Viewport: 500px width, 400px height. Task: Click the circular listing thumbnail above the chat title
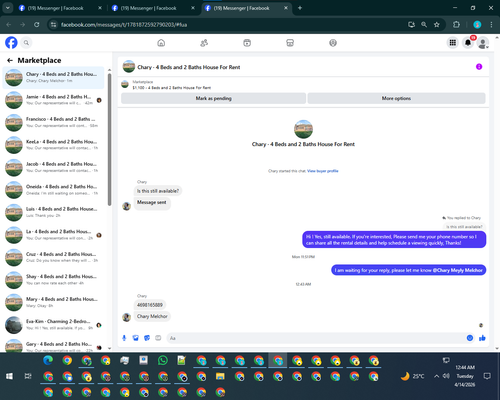(303, 129)
